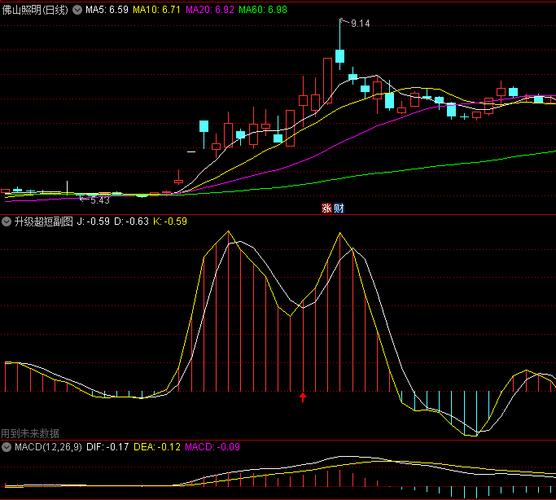Open the MACD(12,26,9) indicator dropdown
556x500 pixels.
coord(6,447)
